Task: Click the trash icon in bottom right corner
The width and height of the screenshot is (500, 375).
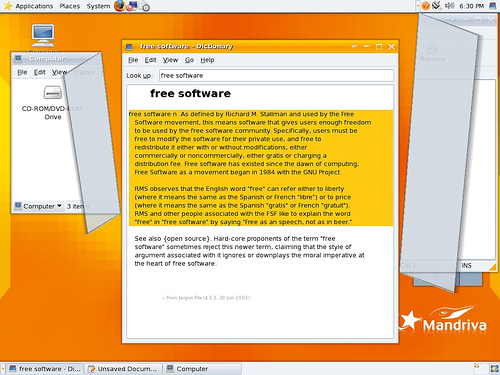Action: coord(494,368)
